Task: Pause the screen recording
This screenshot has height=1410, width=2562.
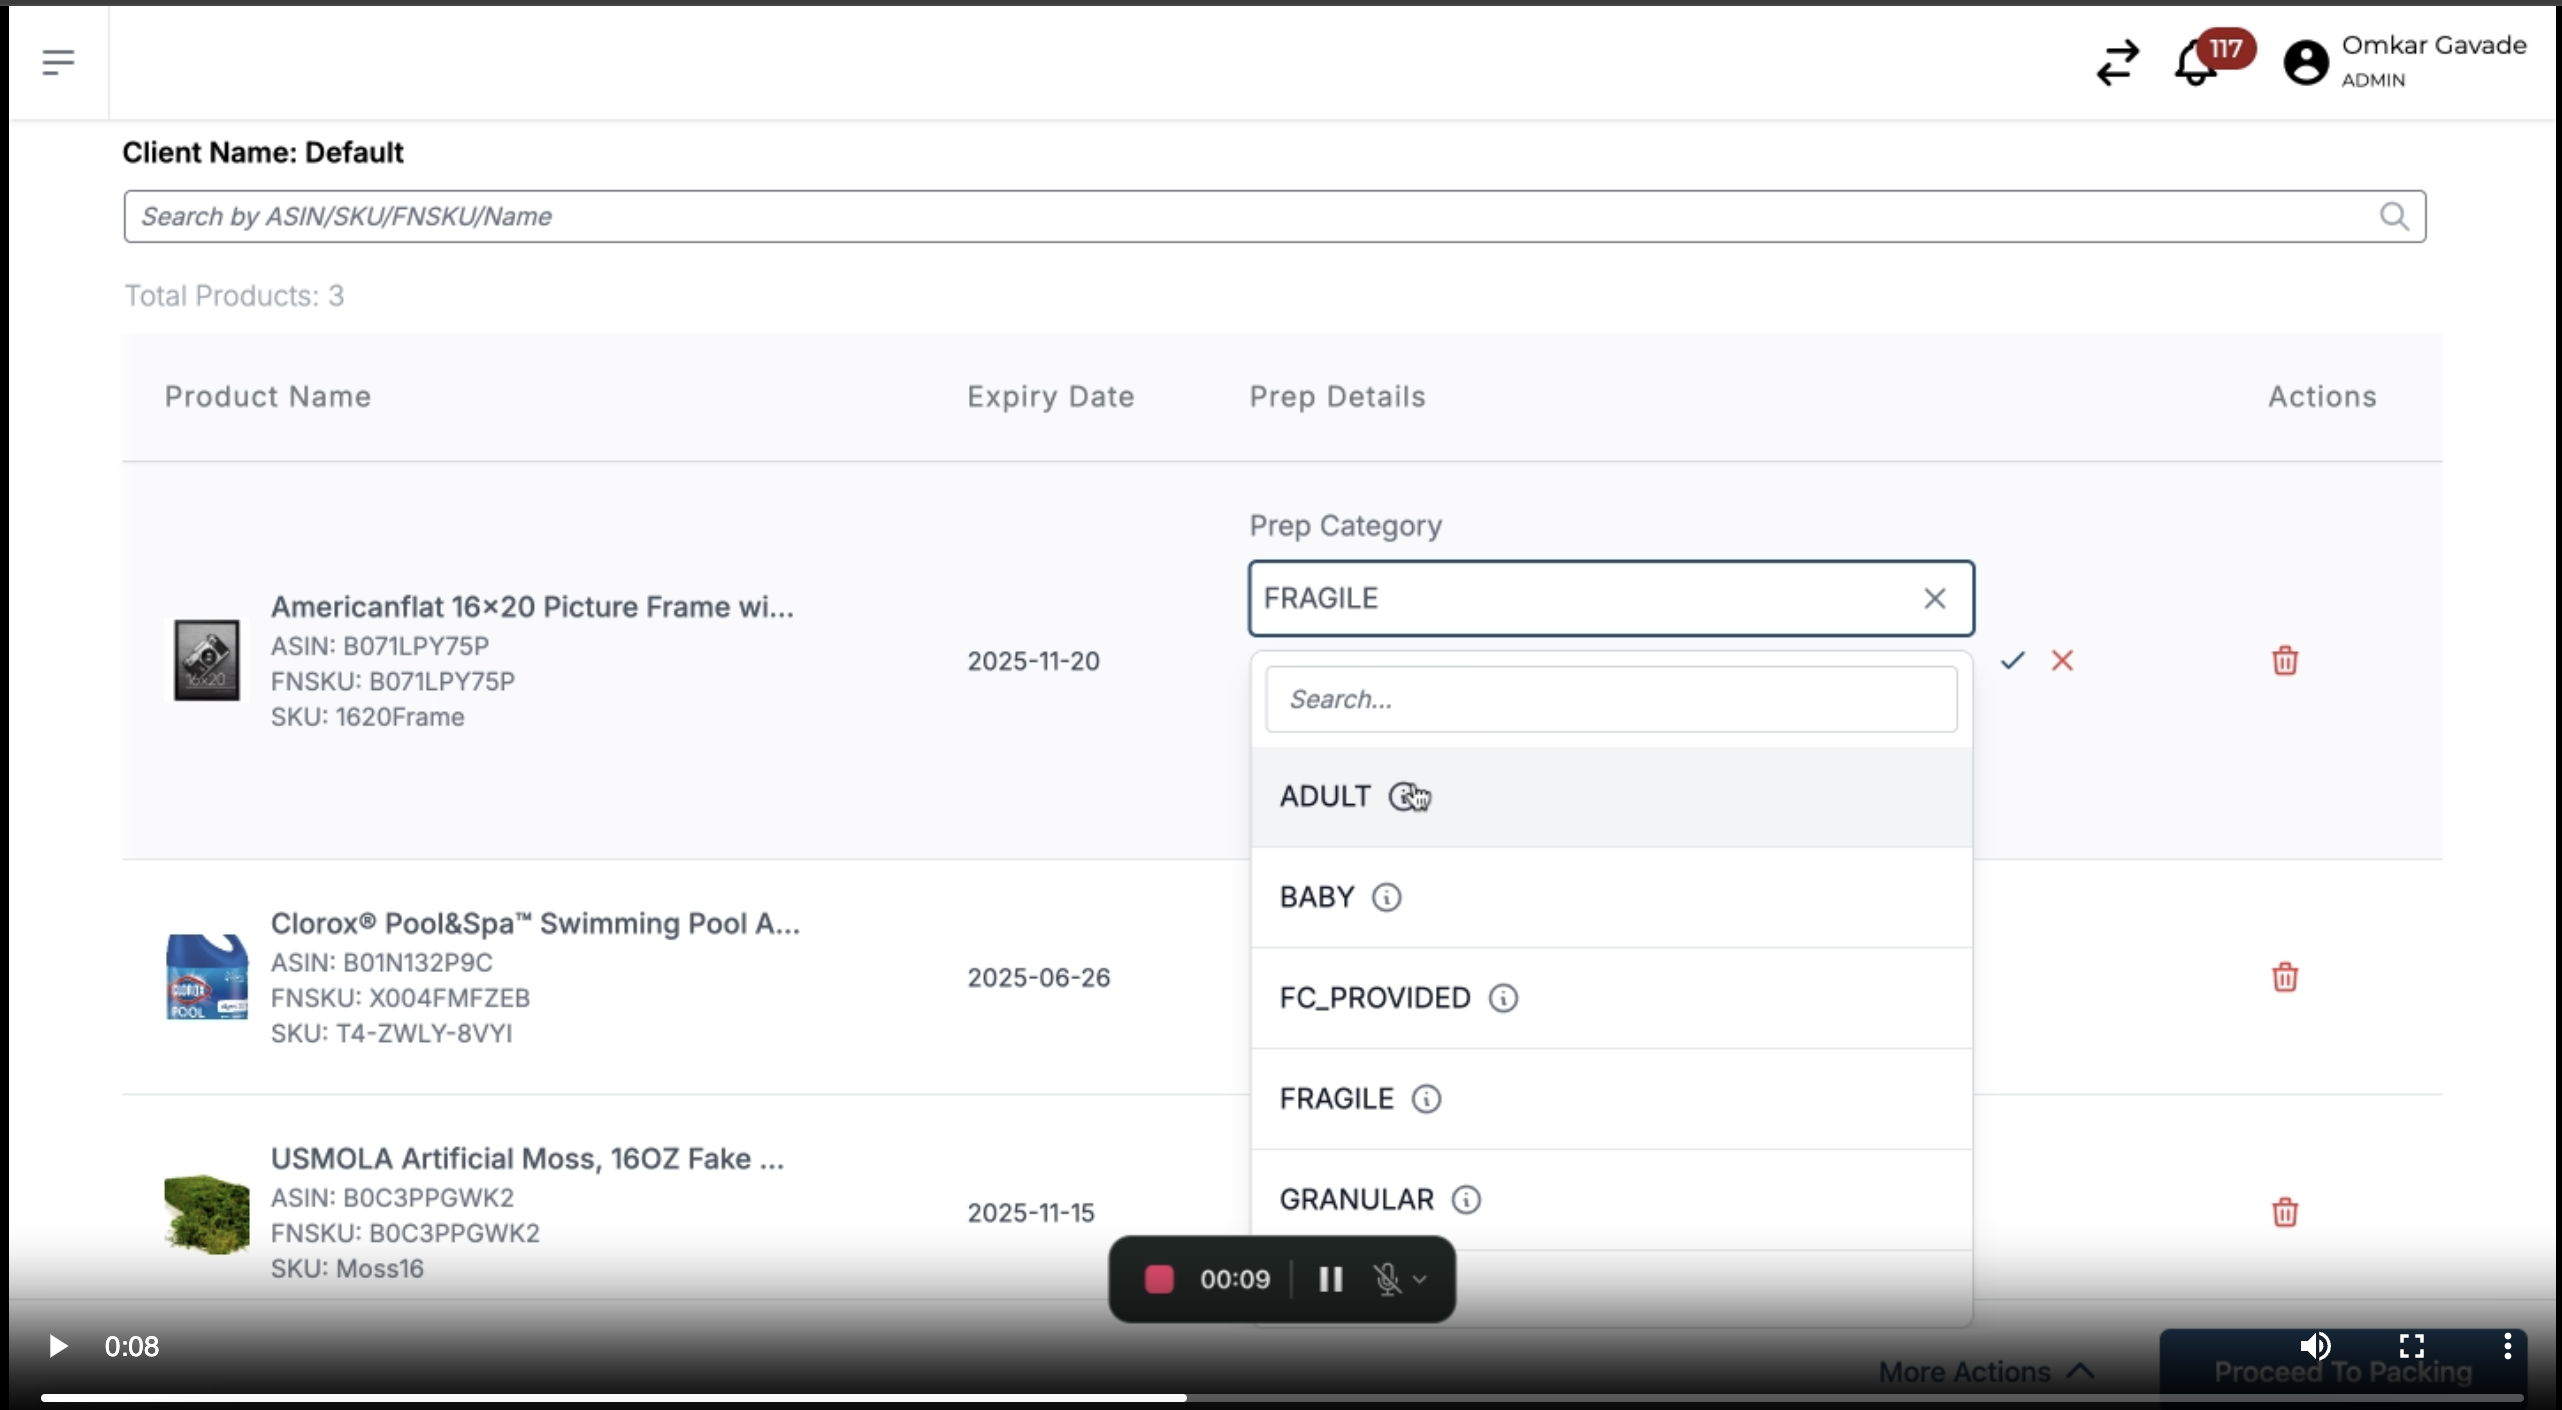Action: [1330, 1279]
